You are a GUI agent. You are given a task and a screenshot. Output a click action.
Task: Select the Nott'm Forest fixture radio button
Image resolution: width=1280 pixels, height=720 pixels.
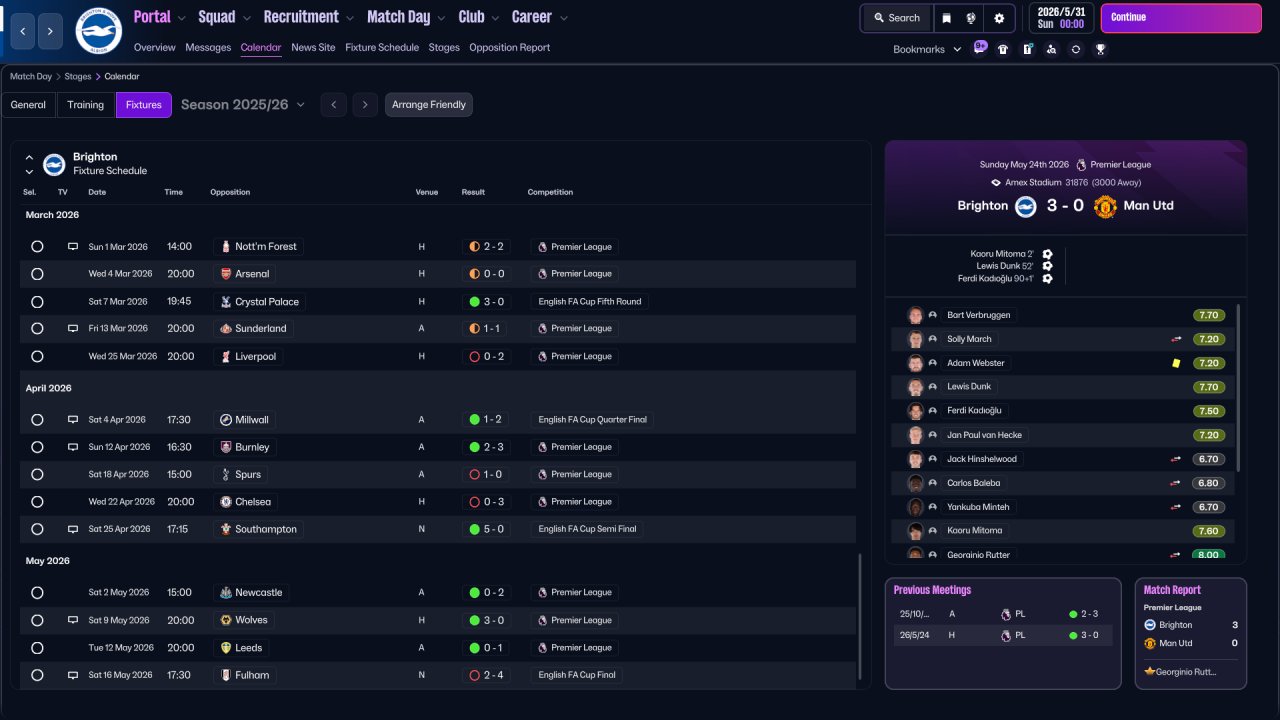(x=37, y=246)
